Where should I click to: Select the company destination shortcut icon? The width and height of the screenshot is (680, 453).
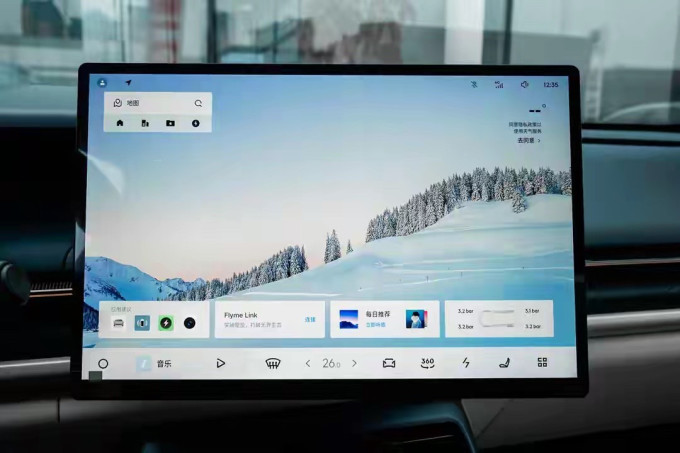[145, 124]
